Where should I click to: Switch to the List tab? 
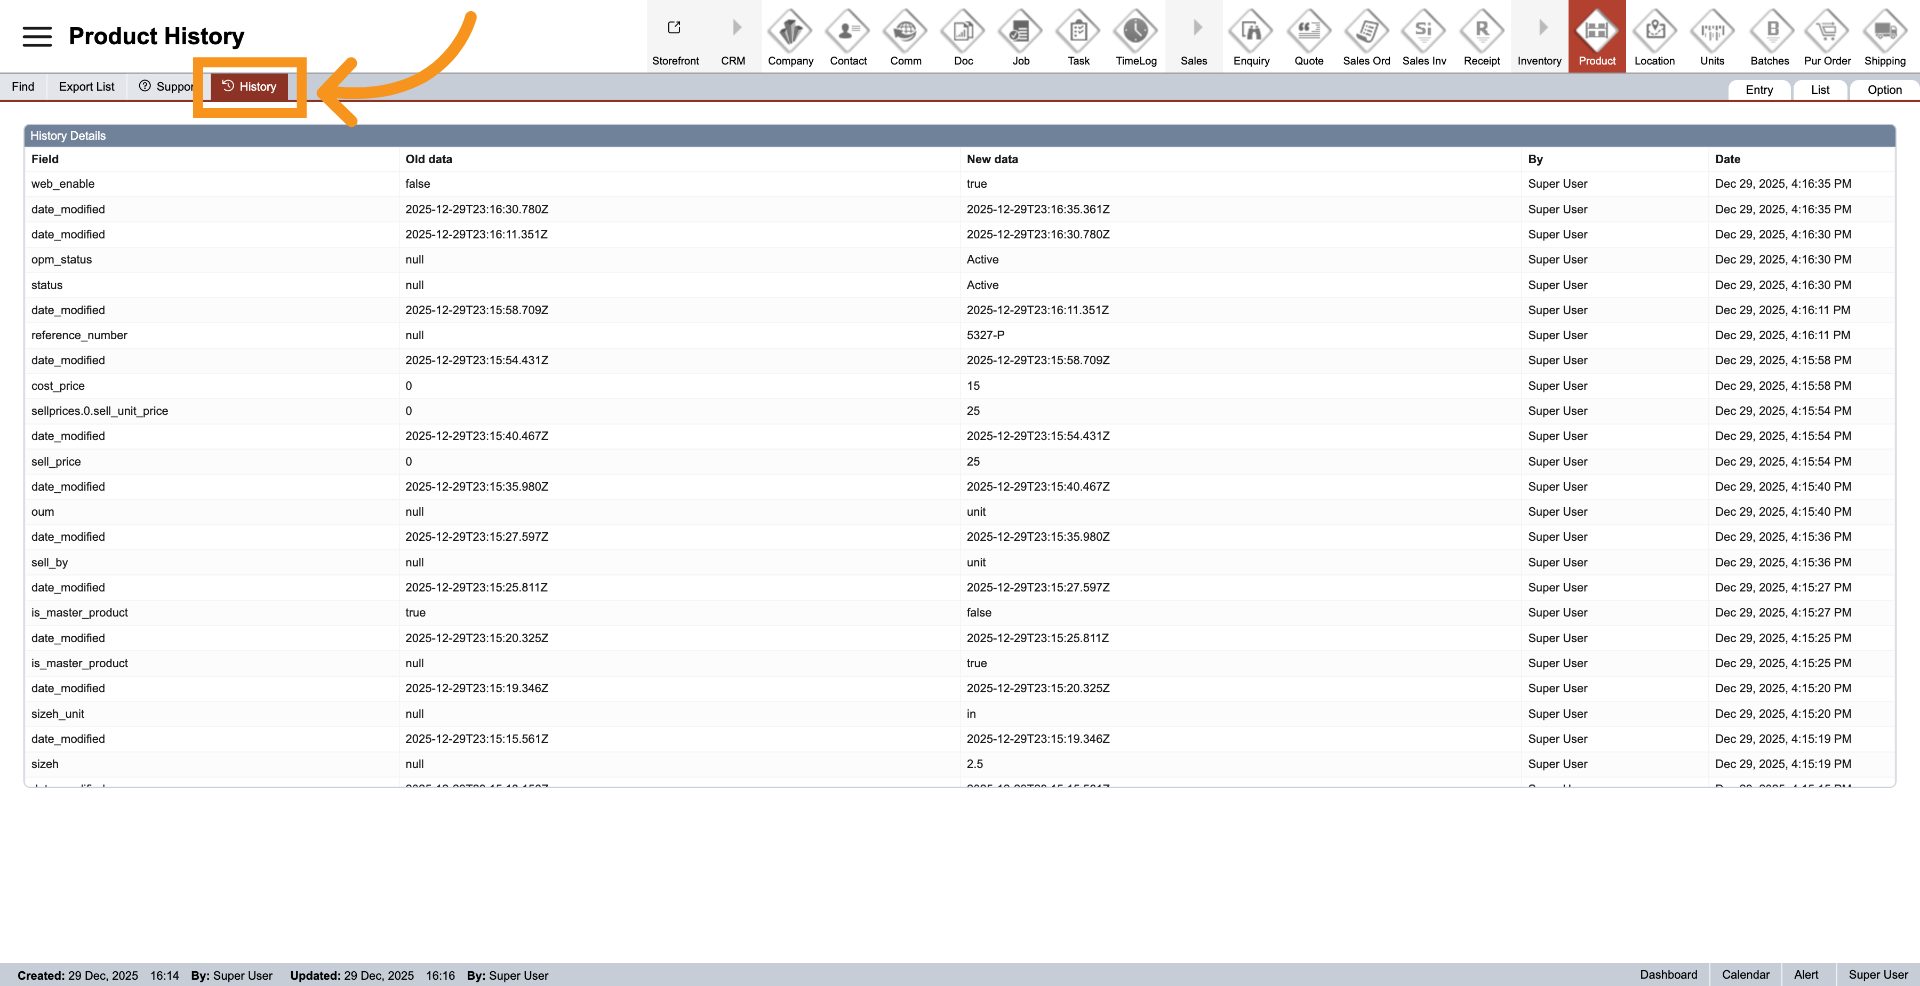click(1820, 90)
